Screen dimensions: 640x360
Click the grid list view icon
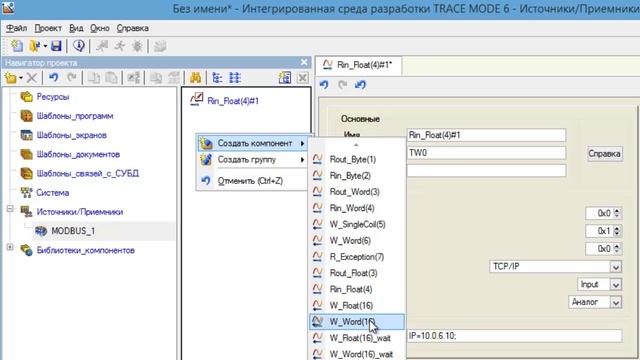235,78
